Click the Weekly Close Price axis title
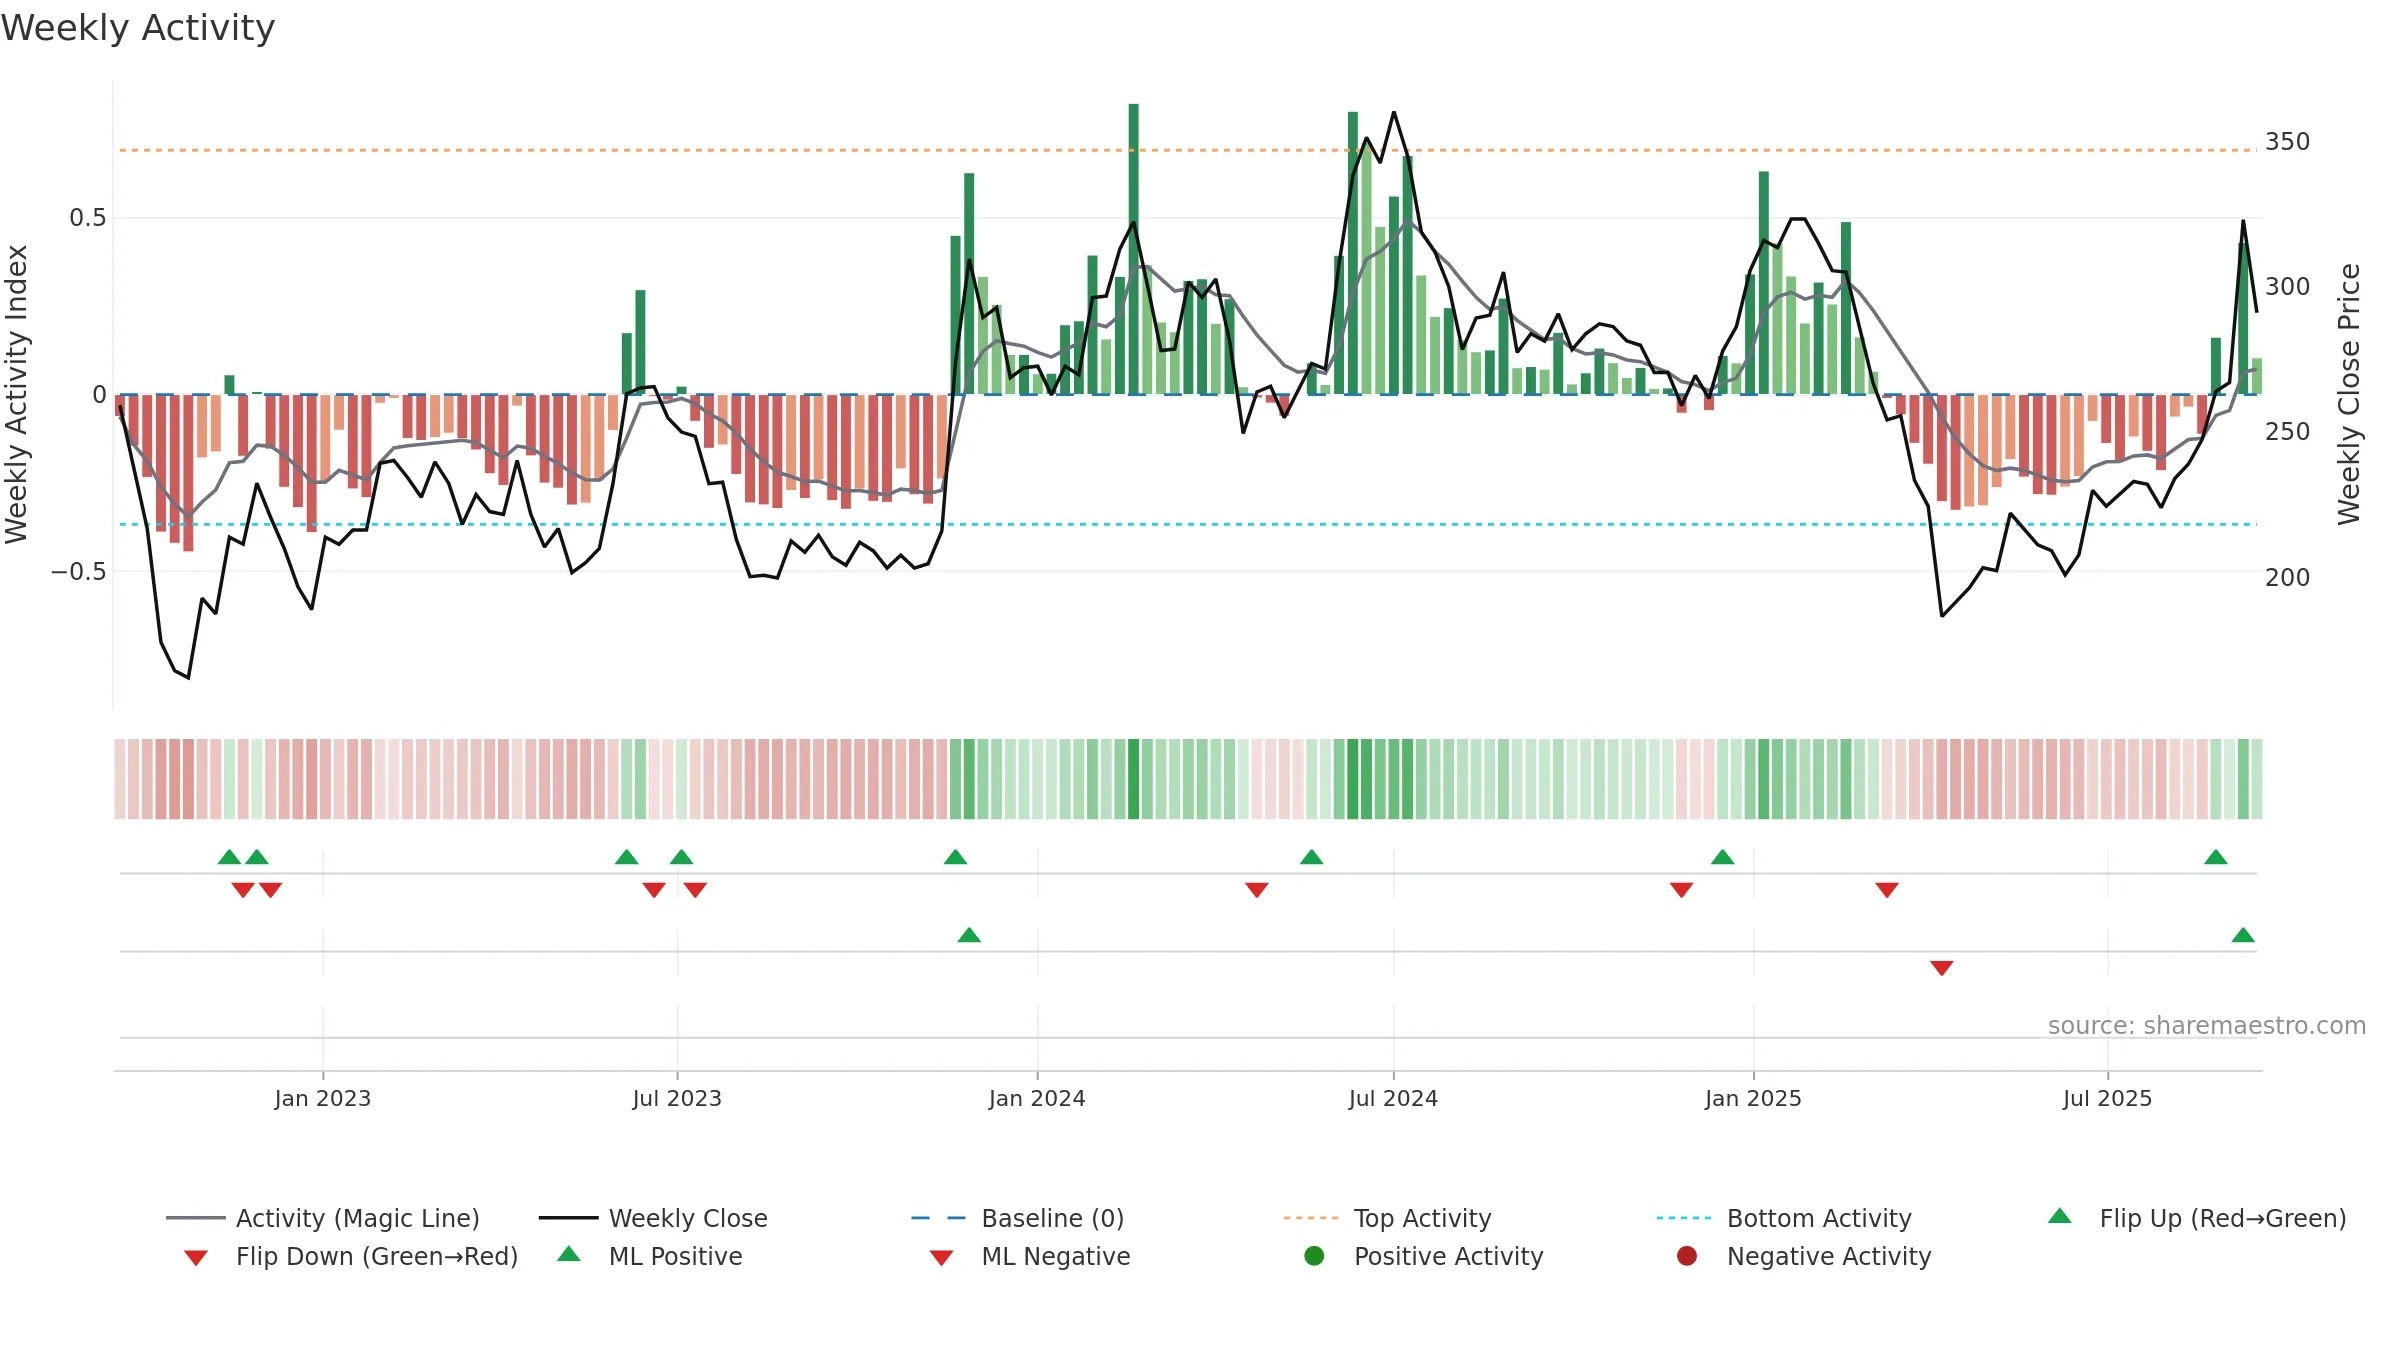The width and height of the screenshot is (2400, 1350). (2349, 394)
